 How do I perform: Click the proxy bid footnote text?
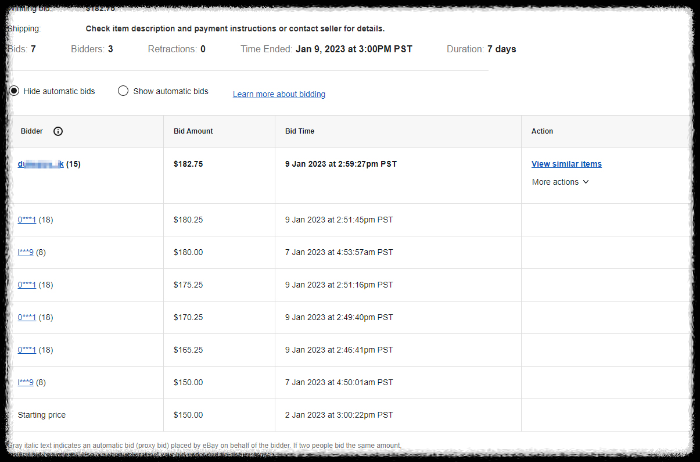coord(204,445)
